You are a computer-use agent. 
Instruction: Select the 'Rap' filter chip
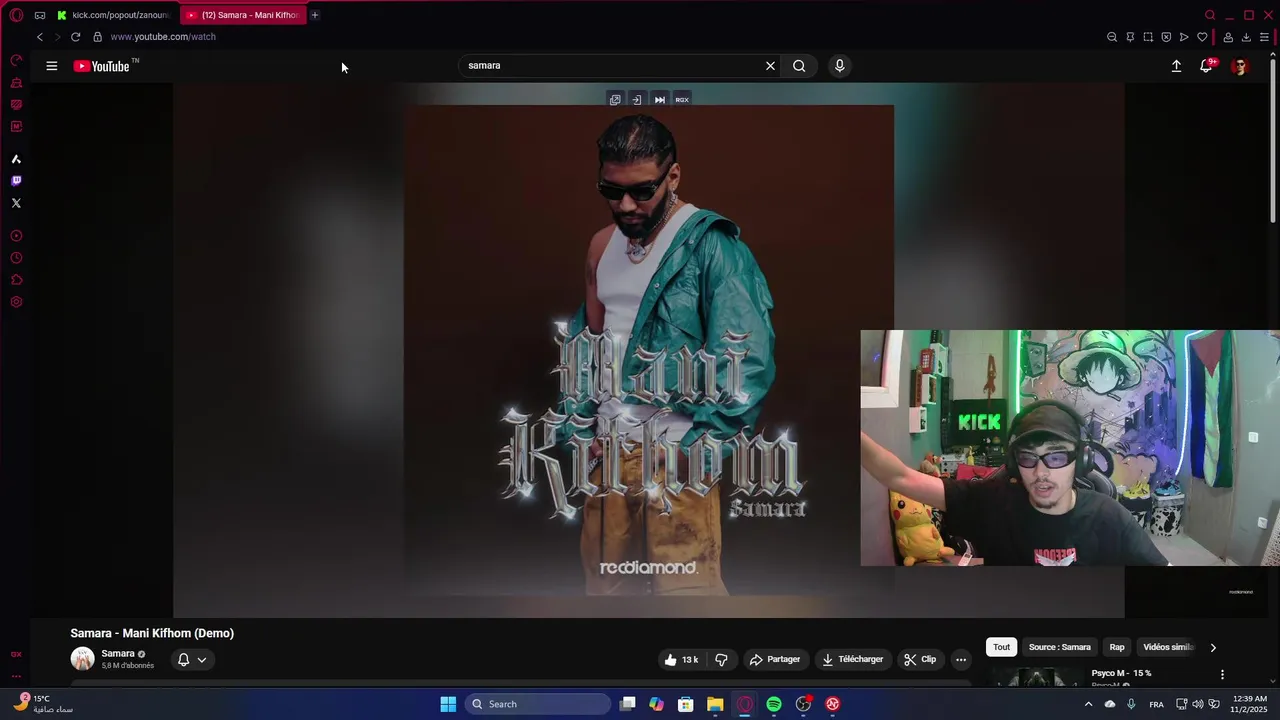click(x=1117, y=647)
